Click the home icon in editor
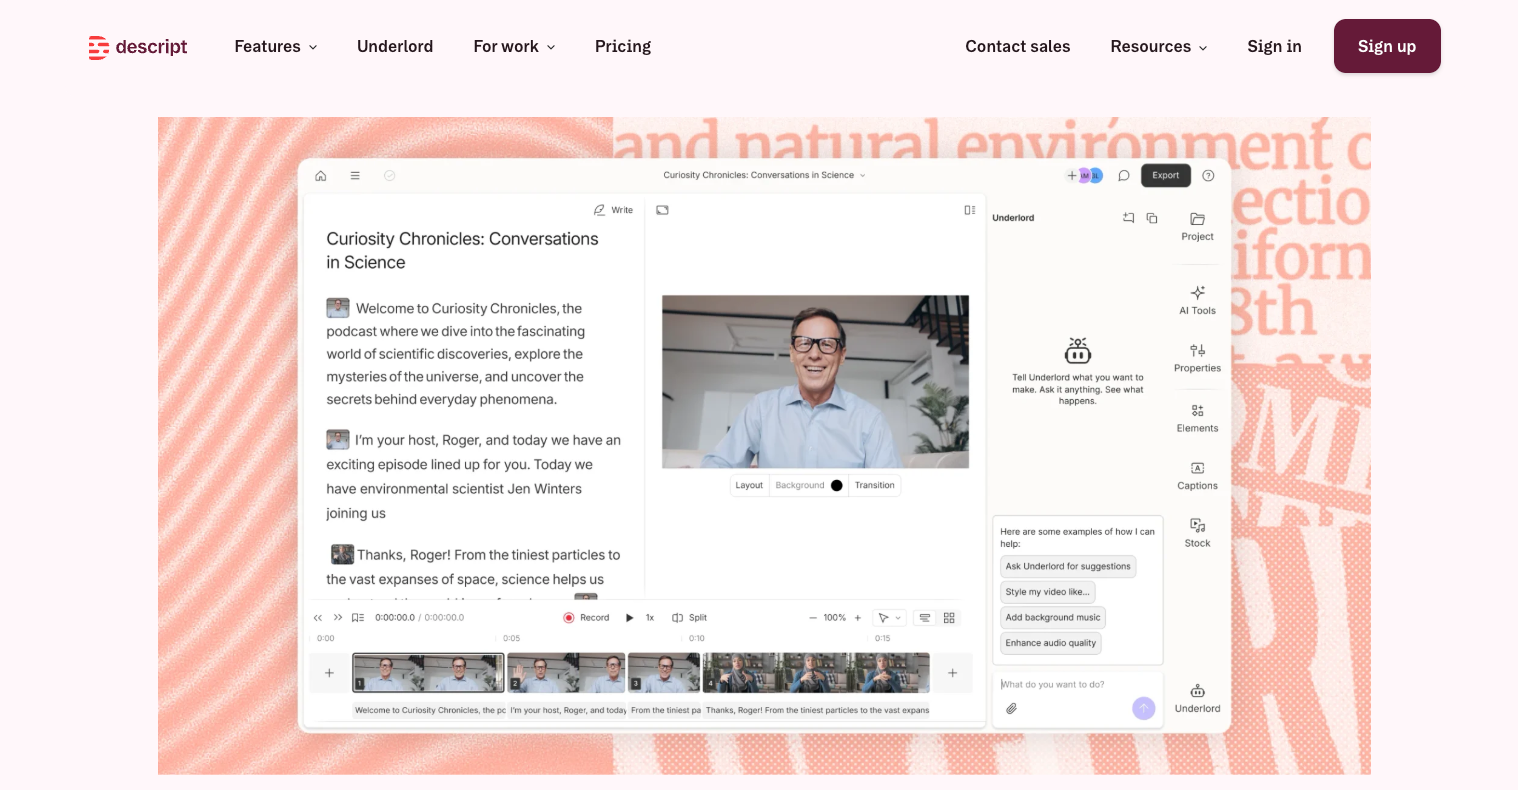1518x790 pixels. [x=321, y=176]
